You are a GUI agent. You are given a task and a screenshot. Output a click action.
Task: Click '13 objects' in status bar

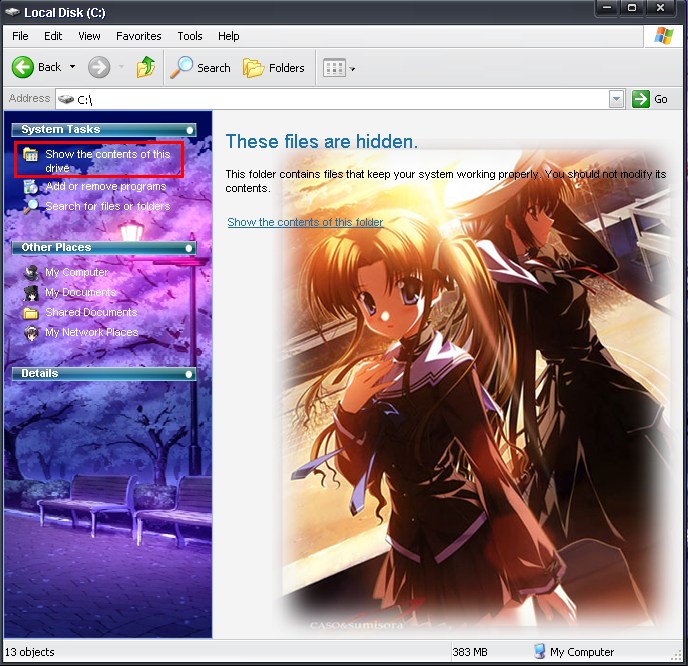click(29, 652)
